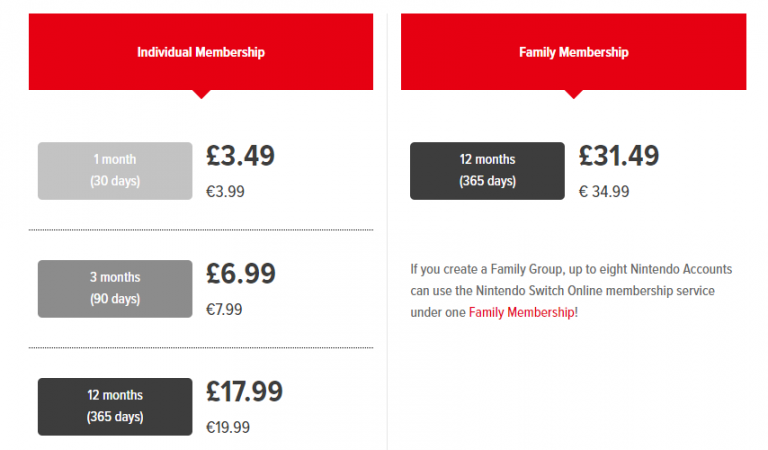768x450 pixels.
Task: Choose the individual 12 months (365 days) plan
Action: tap(115, 406)
